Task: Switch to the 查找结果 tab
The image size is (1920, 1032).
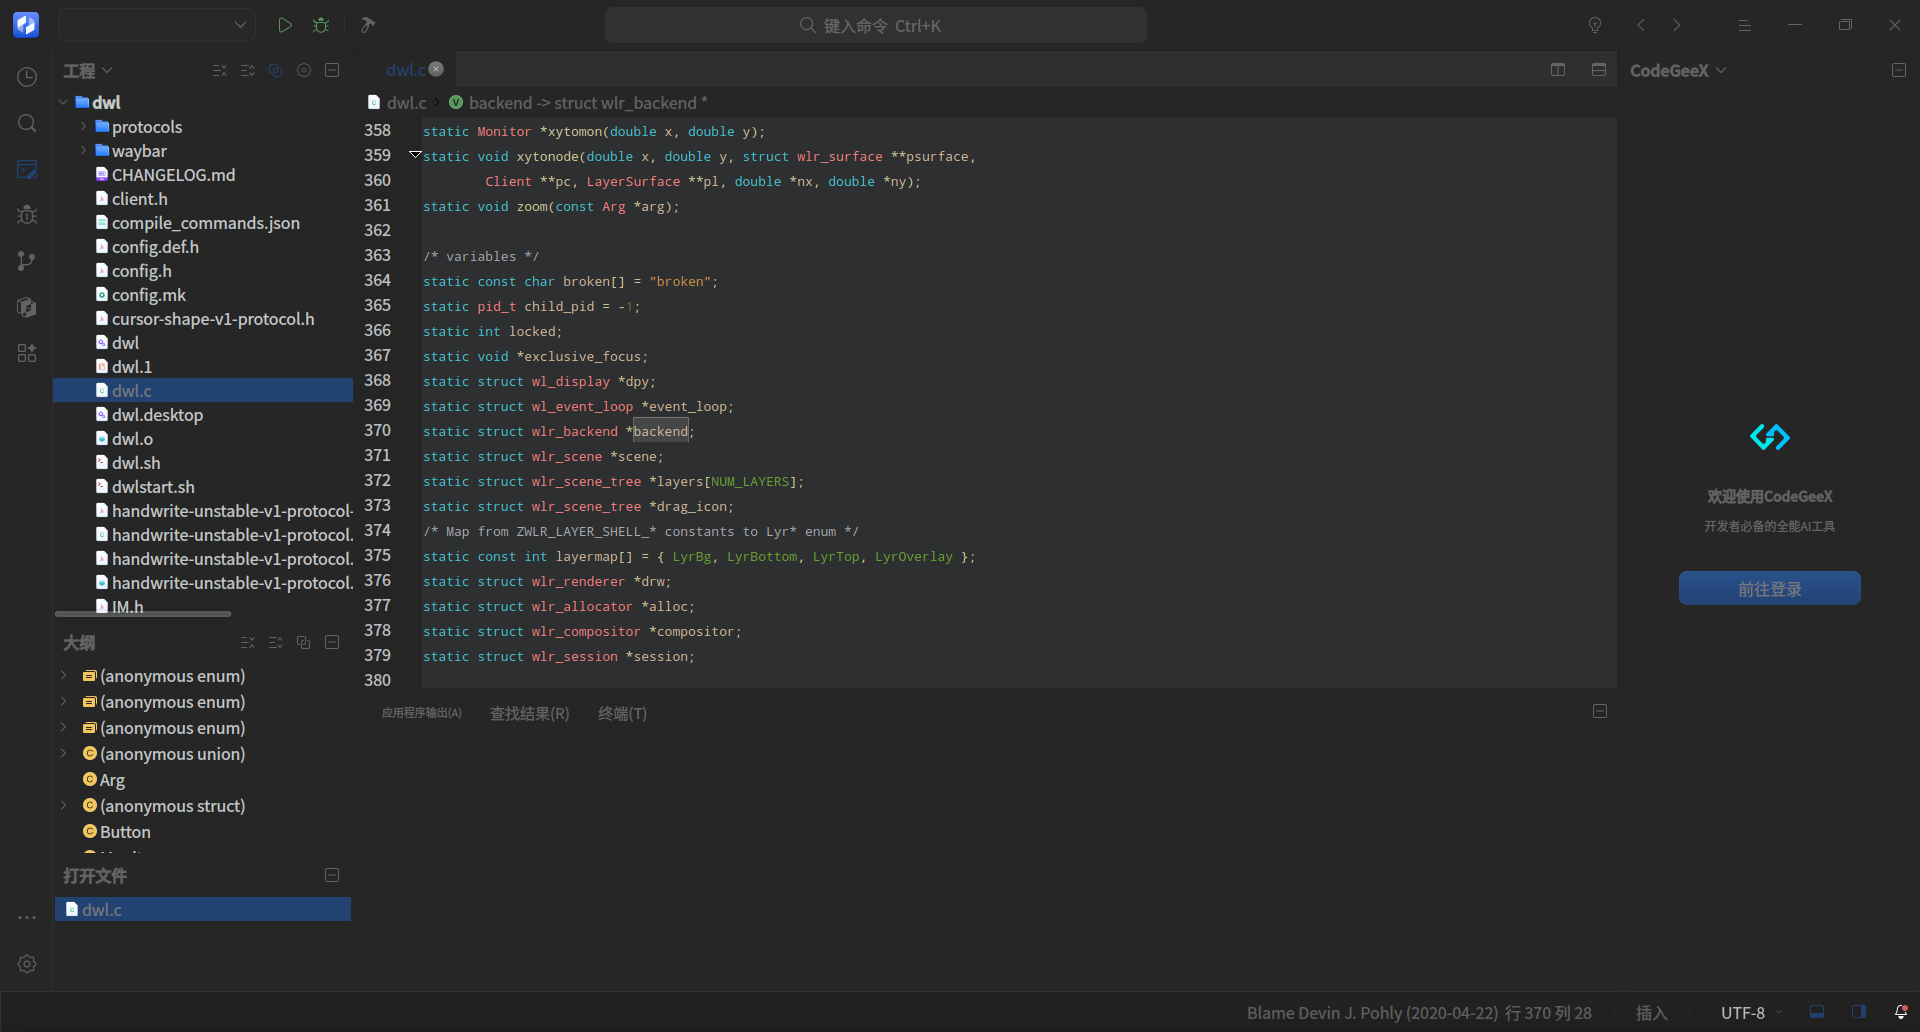Action: (530, 713)
